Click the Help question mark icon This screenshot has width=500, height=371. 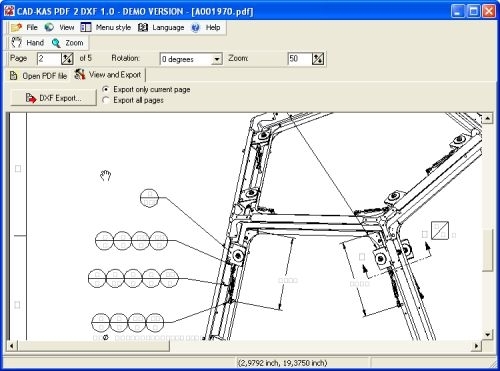(195, 27)
